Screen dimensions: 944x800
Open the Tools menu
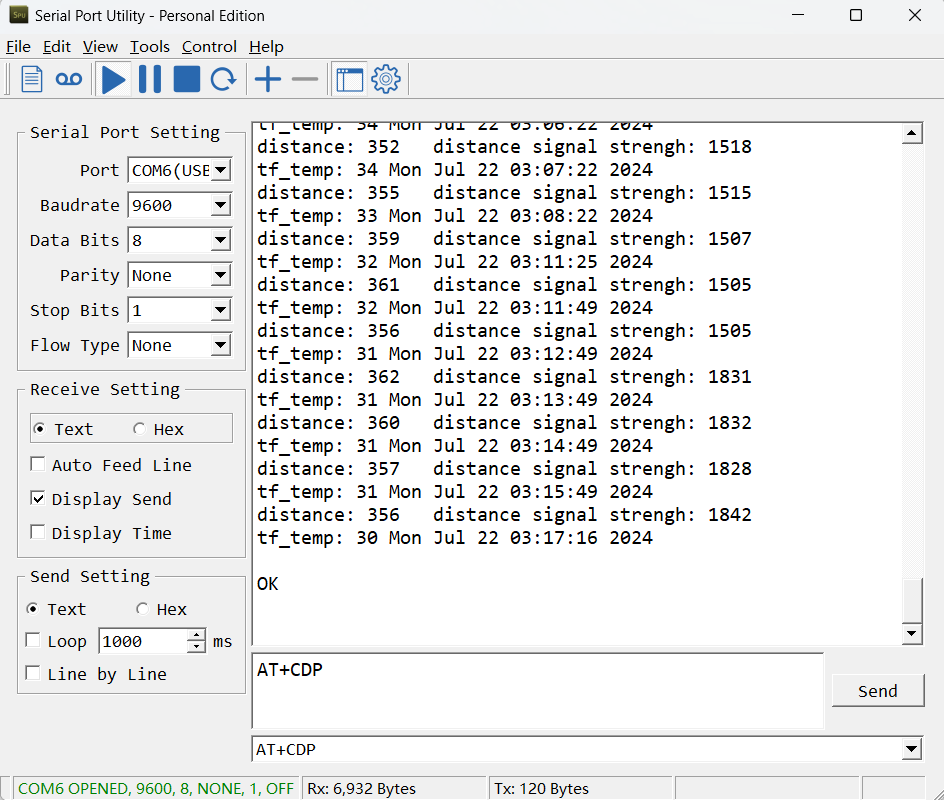149,47
